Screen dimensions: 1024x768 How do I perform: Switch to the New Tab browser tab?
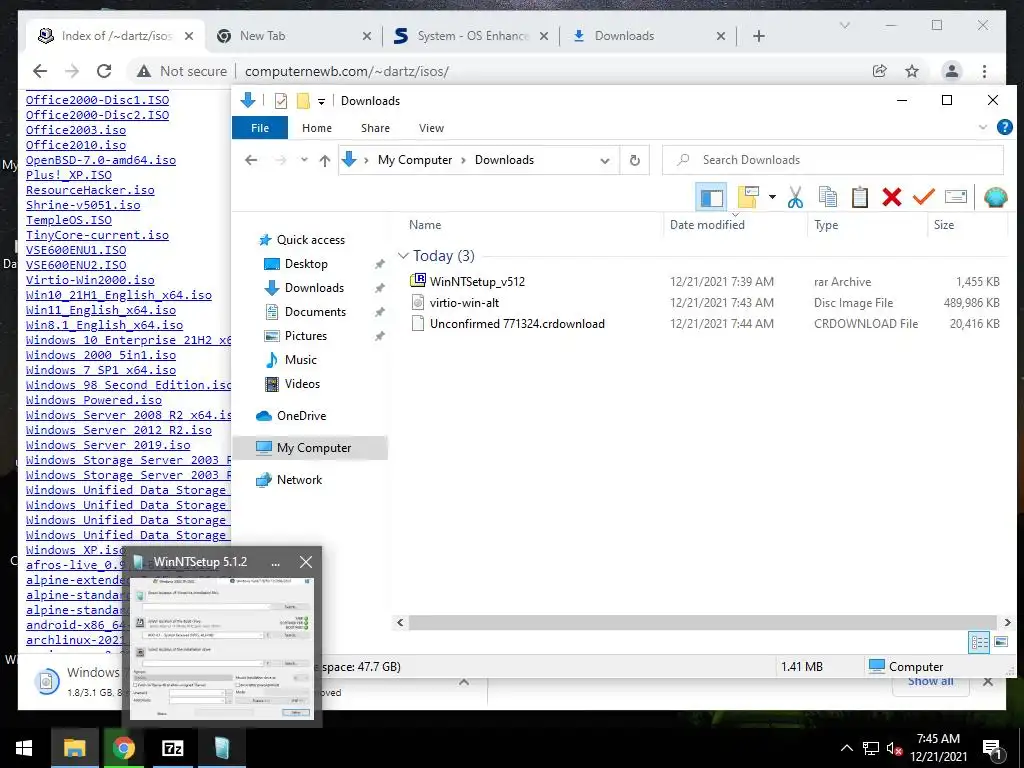(x=261, y=36)
